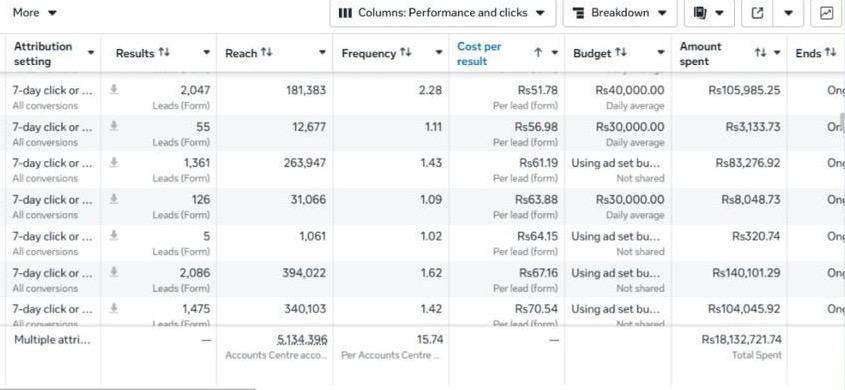Screen dimensions: 845x390
Task: Click the reach value 31,066
Action: point(309,199)
